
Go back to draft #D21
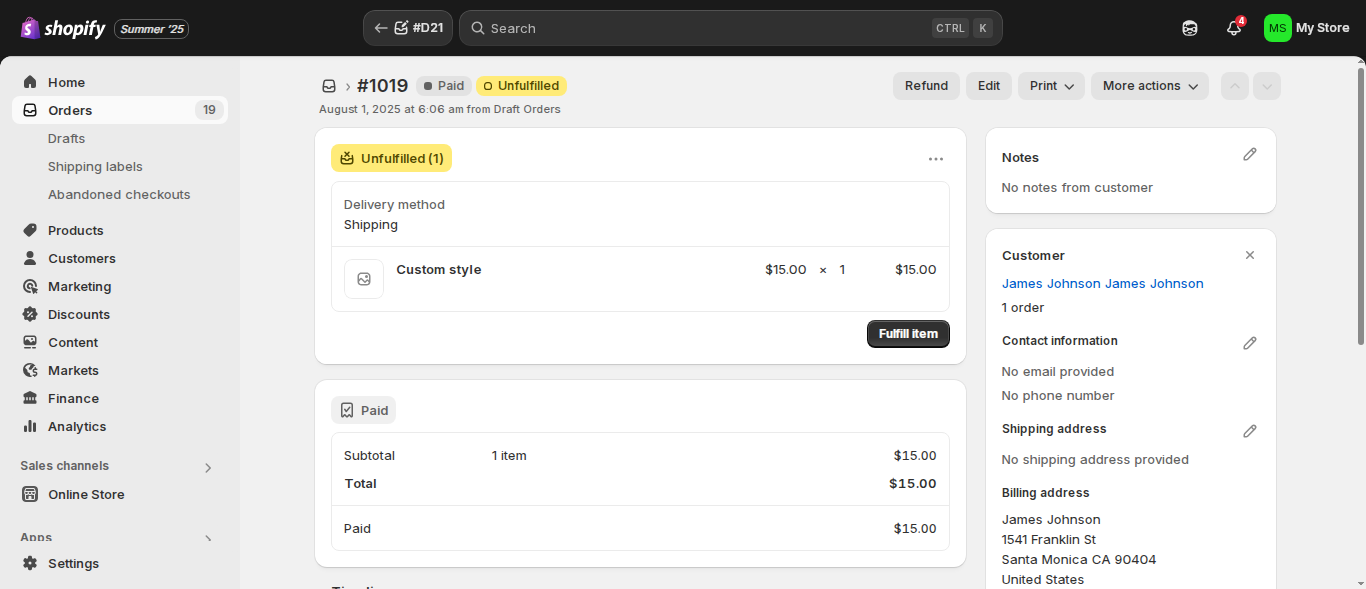(408, 28)
